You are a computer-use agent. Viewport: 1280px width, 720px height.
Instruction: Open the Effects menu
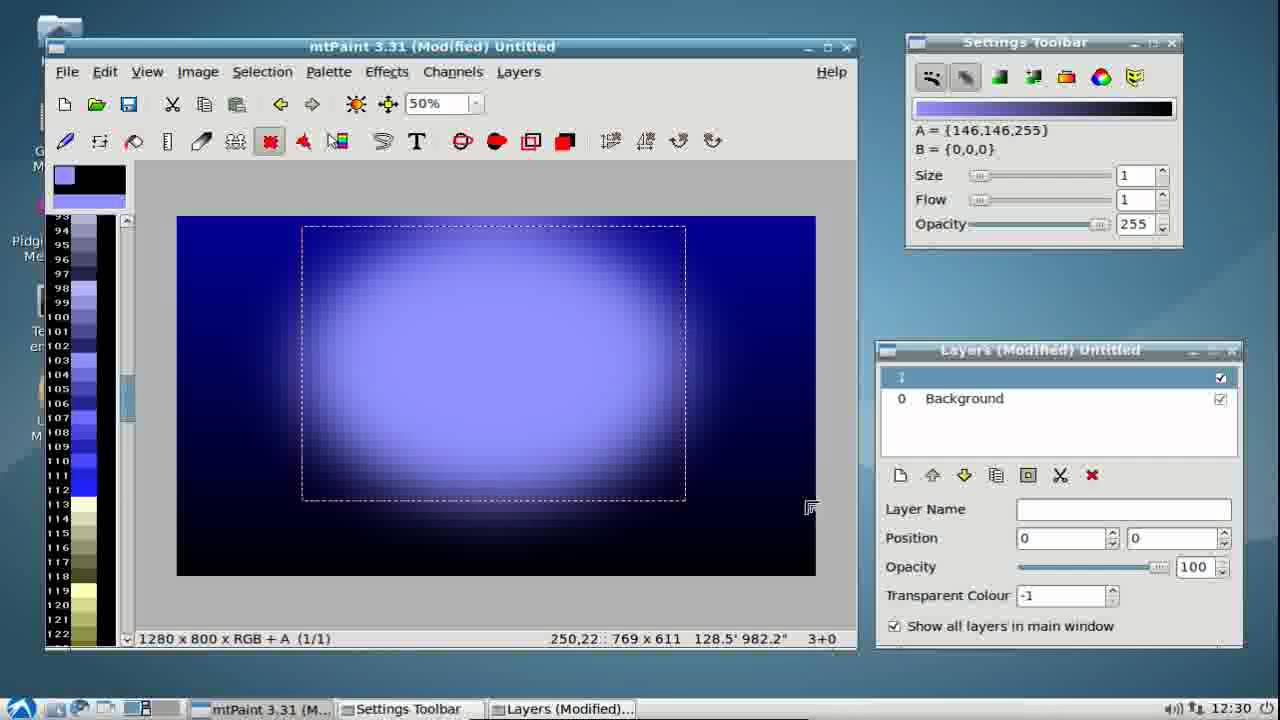tap(386, 72)
